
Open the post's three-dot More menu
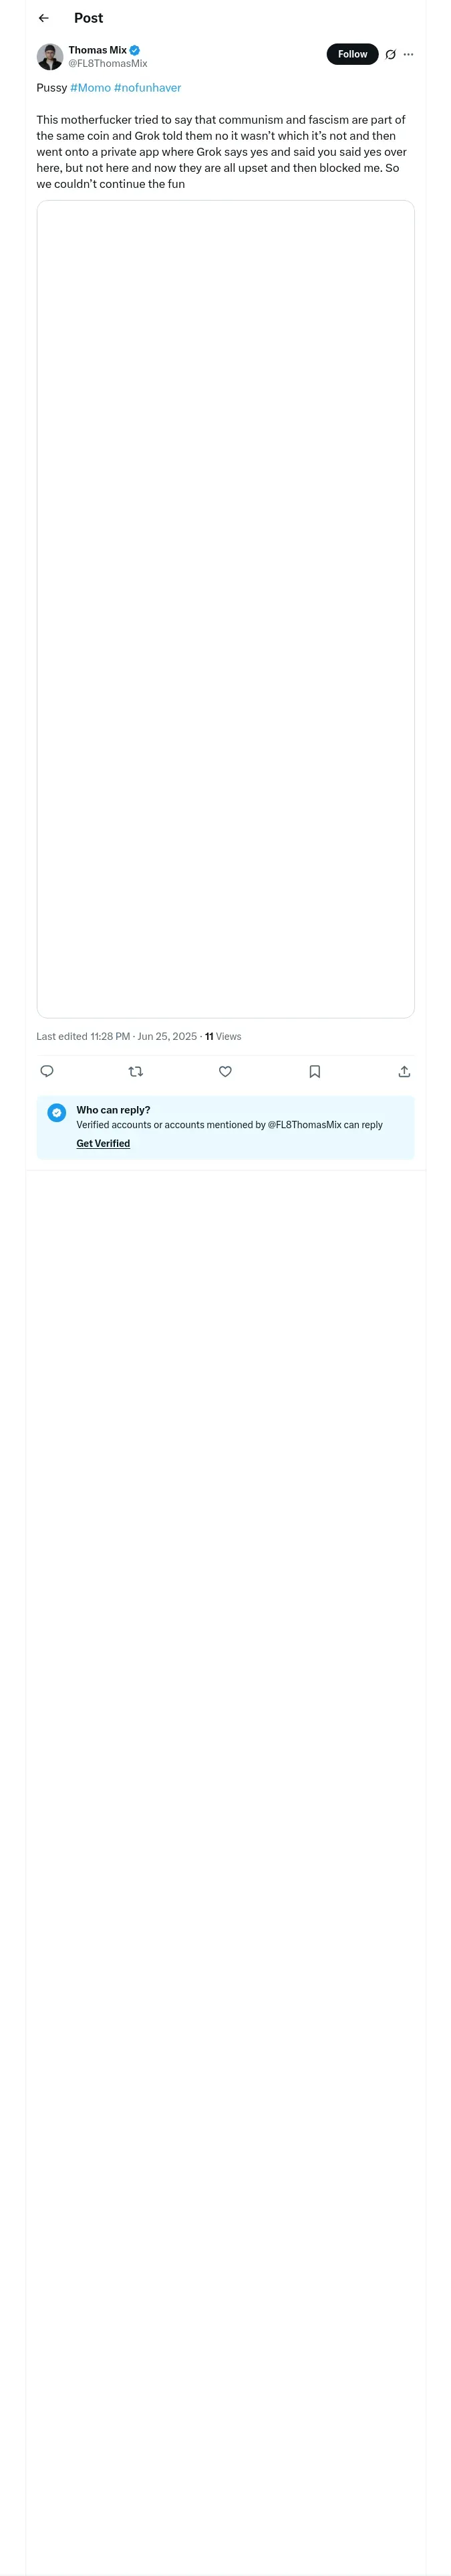pos(408,54)
